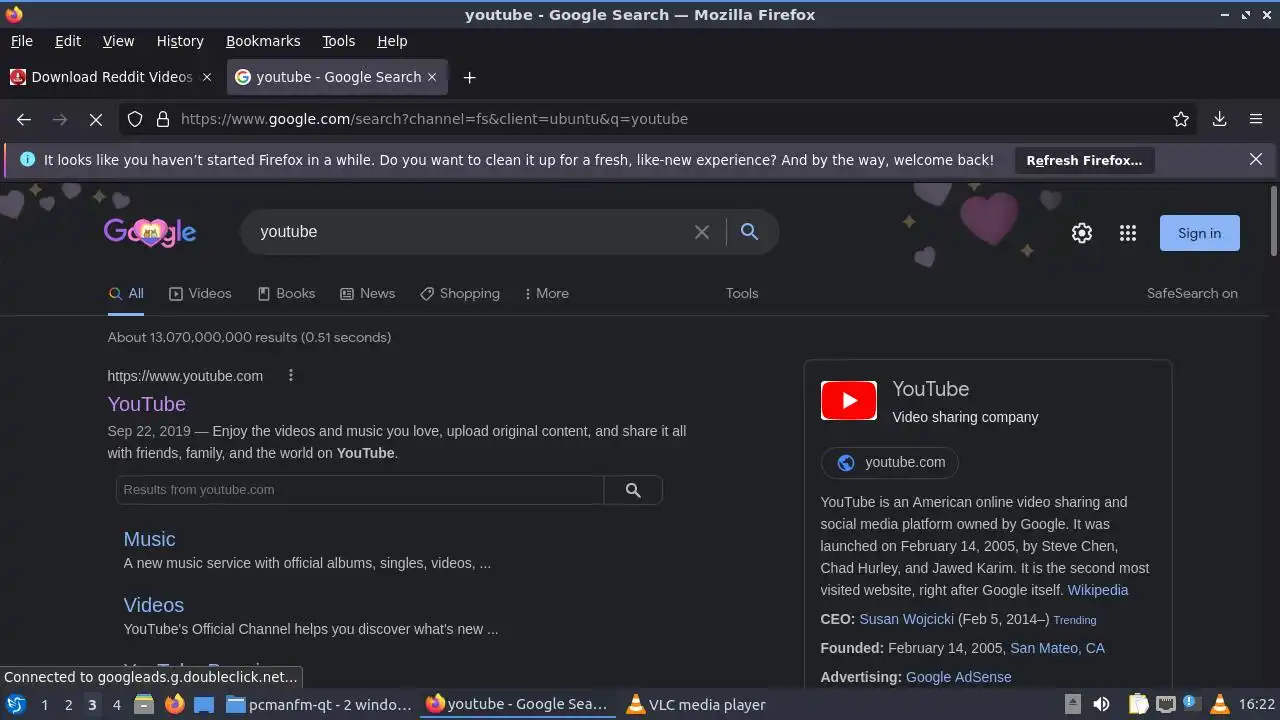Open the Firefox hamburger application menu

[x=1256, y=119]
